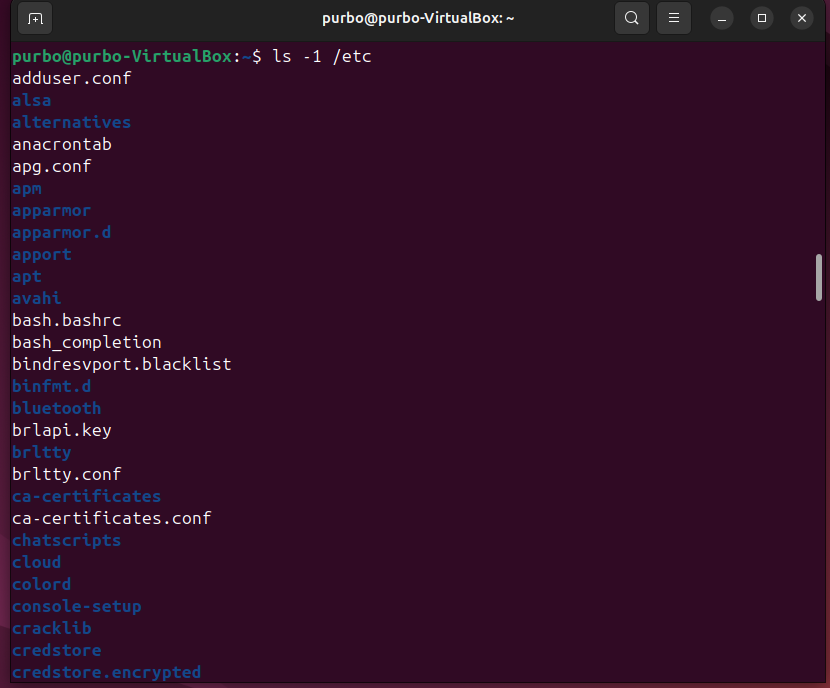Click the apparmor.d directory entry
830x688 pixels.
pyautogui.click(x=62, y=232)
